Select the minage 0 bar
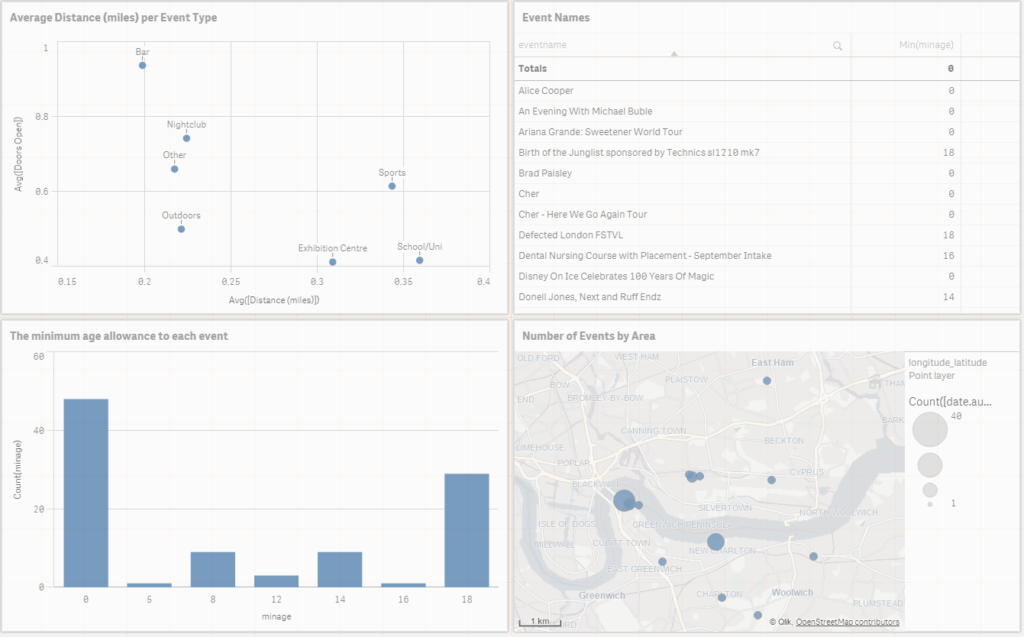The height and width of the screenshot is (637, 1024). click(86, 493)
